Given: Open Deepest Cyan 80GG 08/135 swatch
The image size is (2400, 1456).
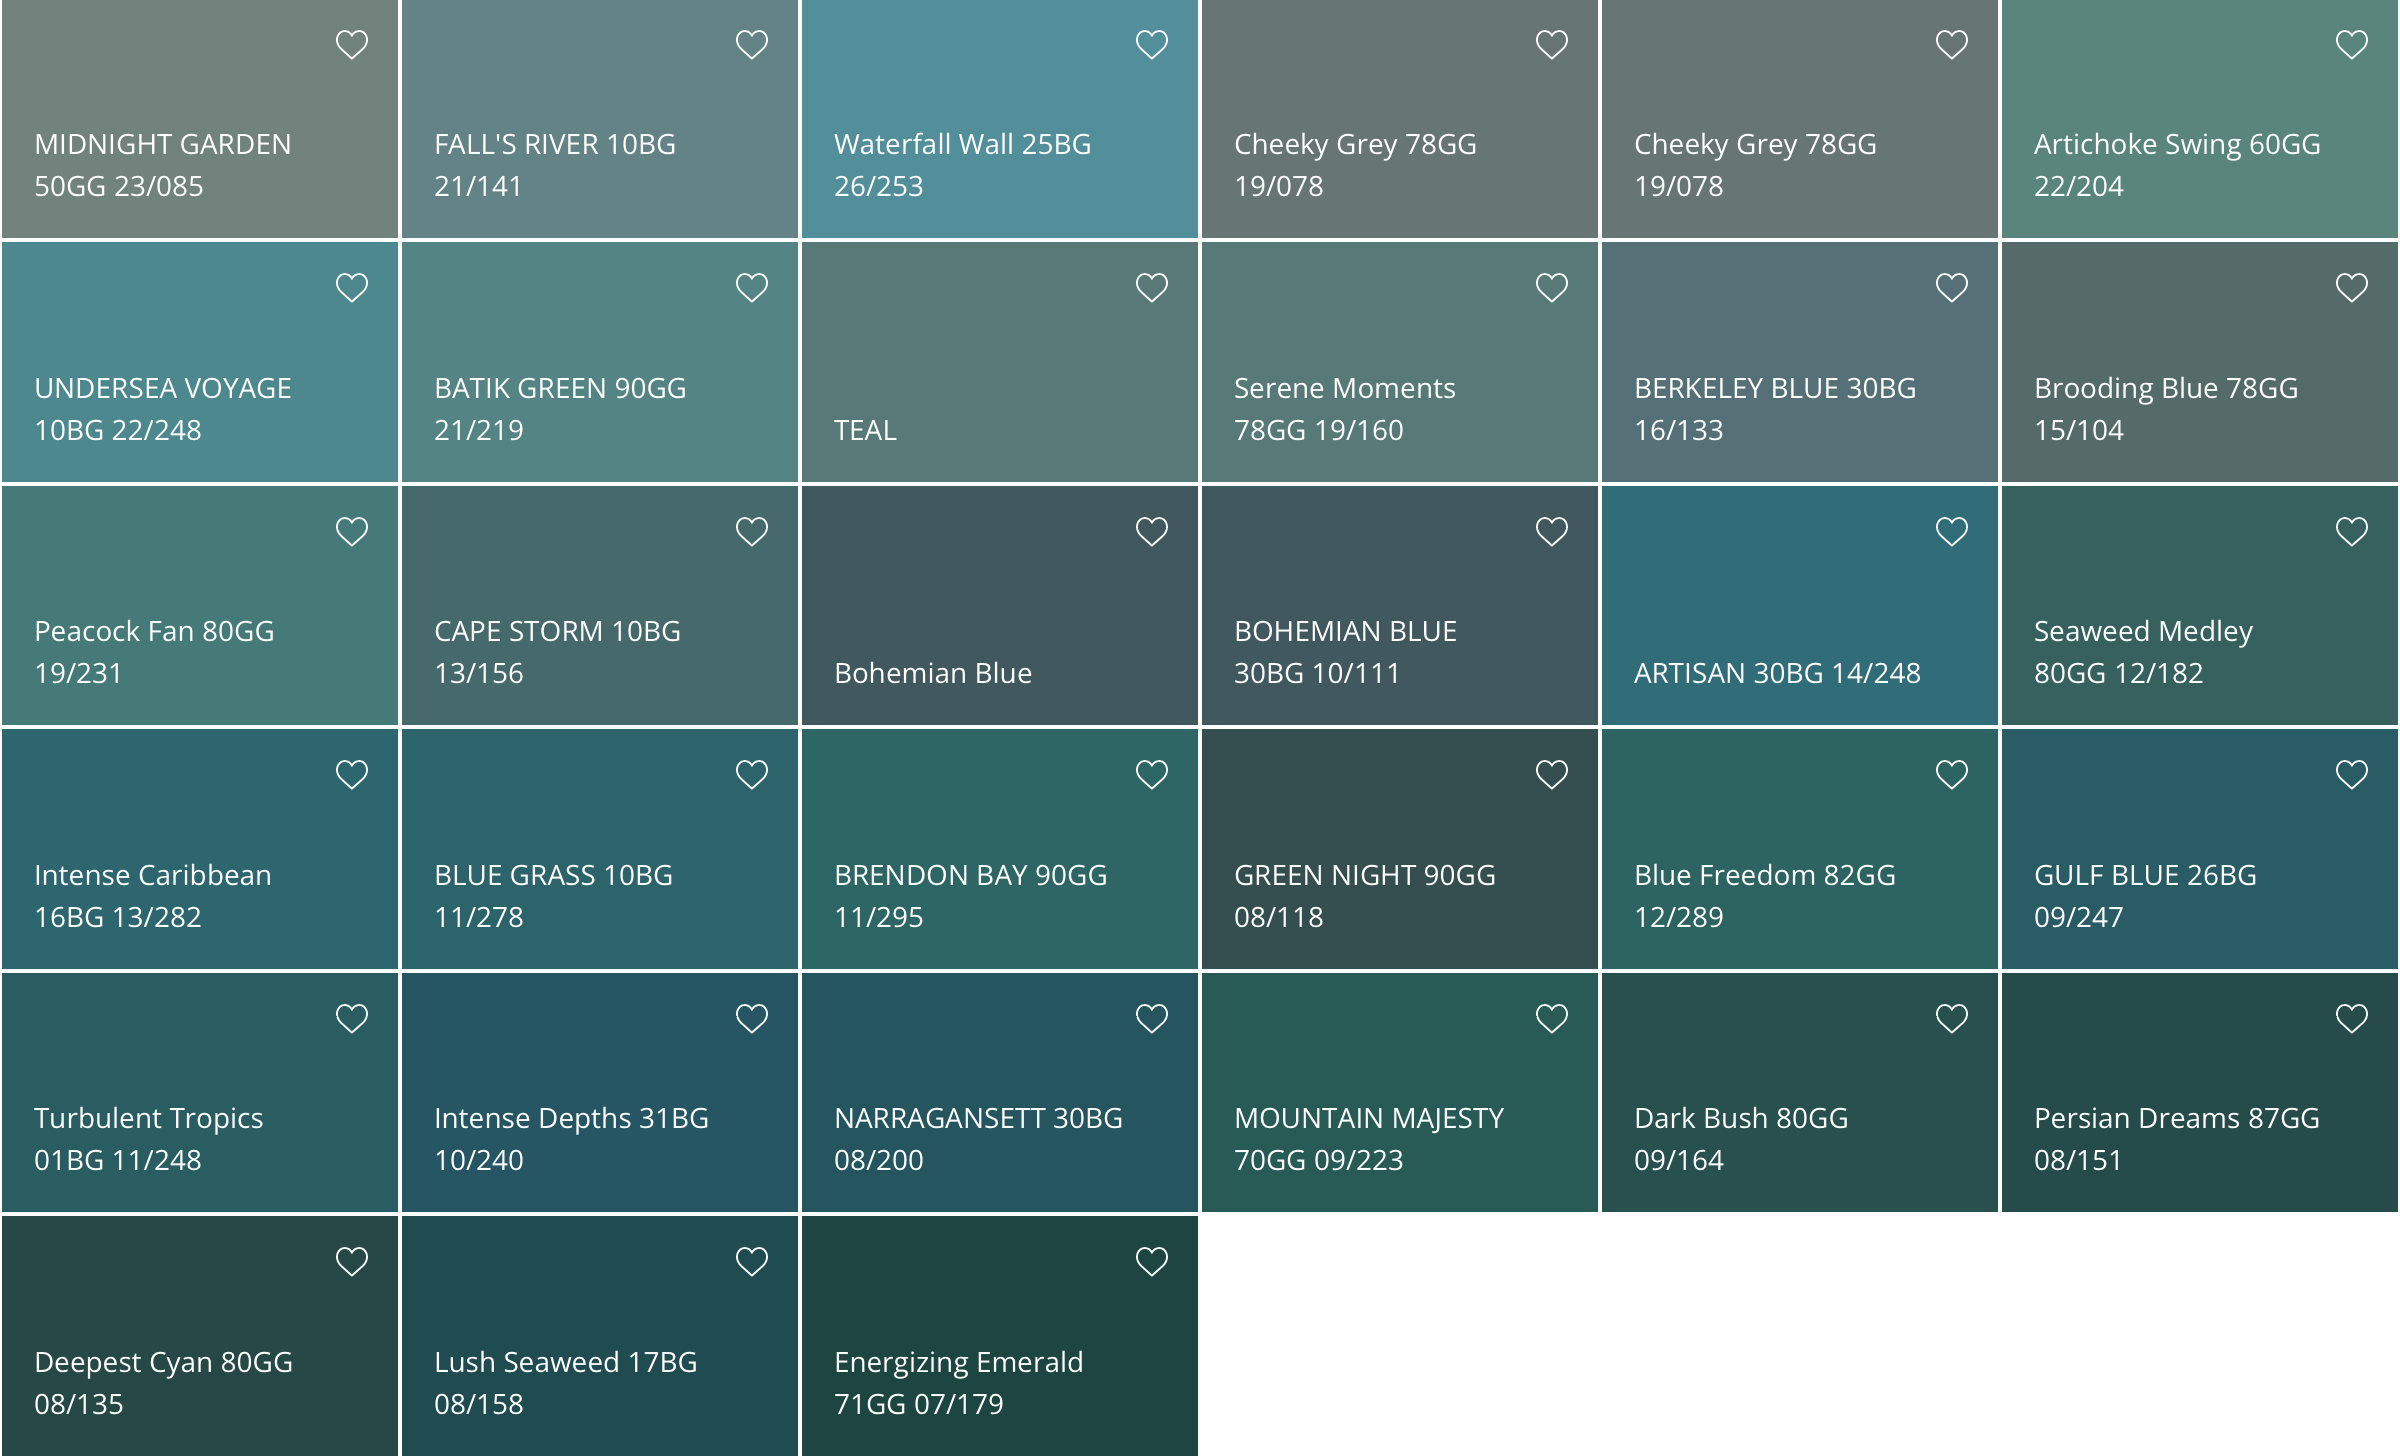Looking at the screenshot, I should tap(200, 1336).
